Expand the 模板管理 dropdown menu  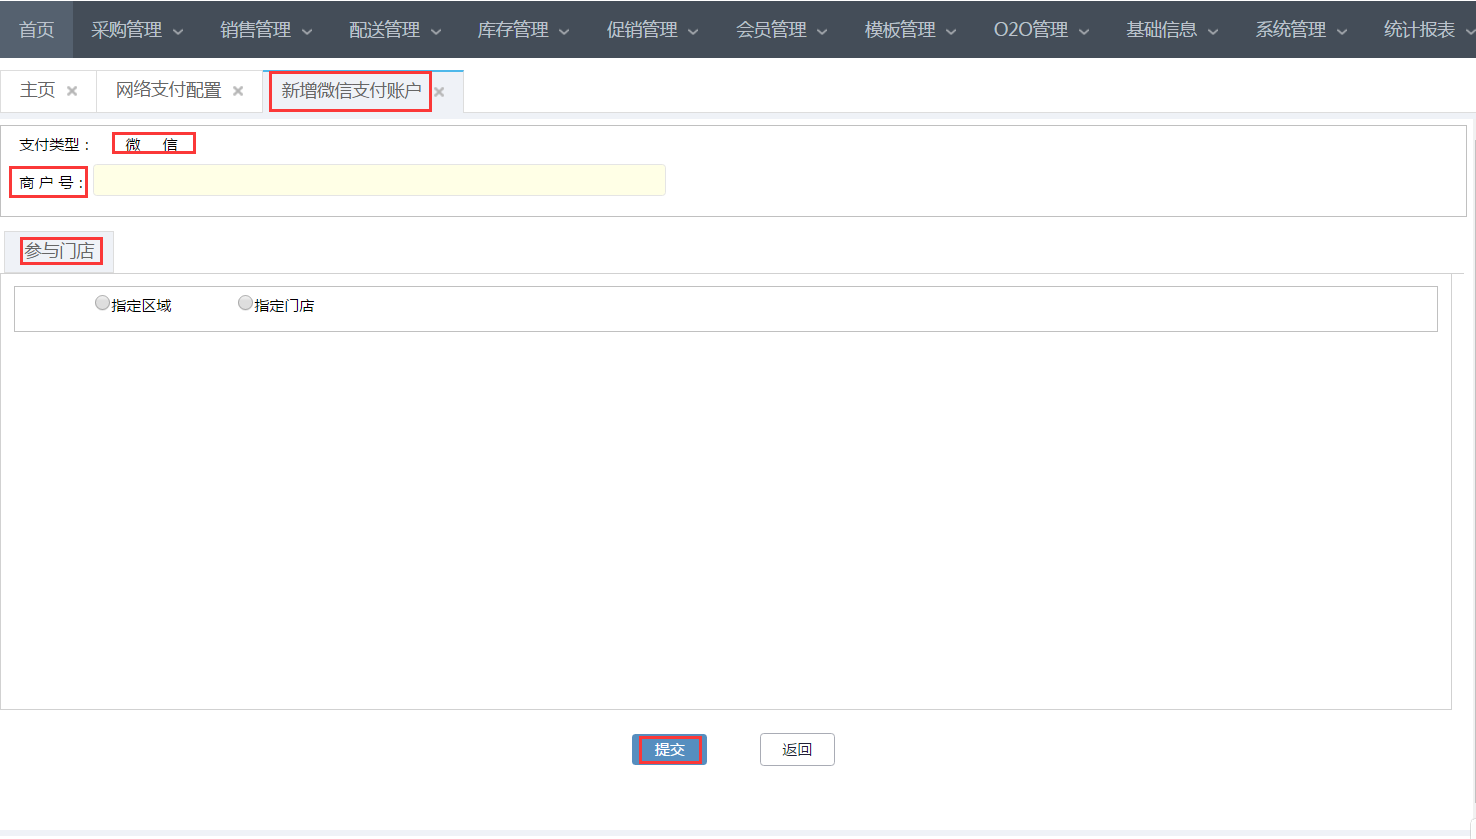tap(911, 30)
